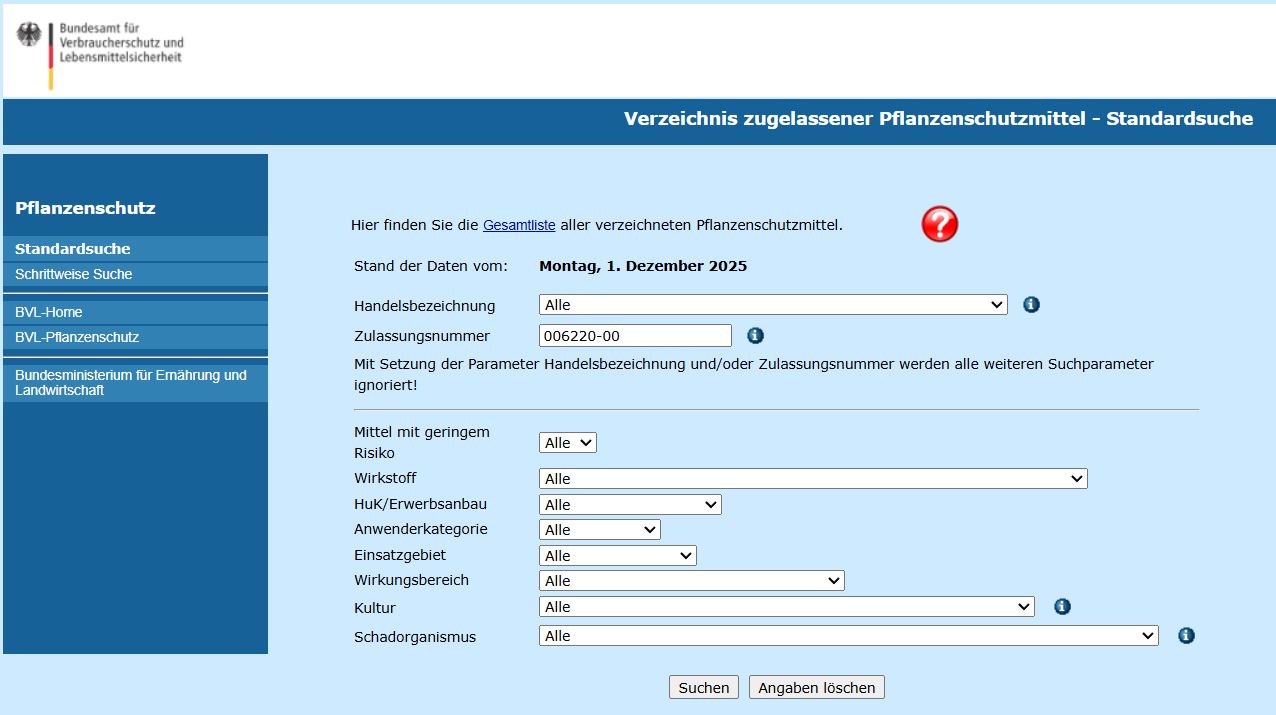
Task: Open the info icon beside Kultur
Action: click(x=1062, y=606)
